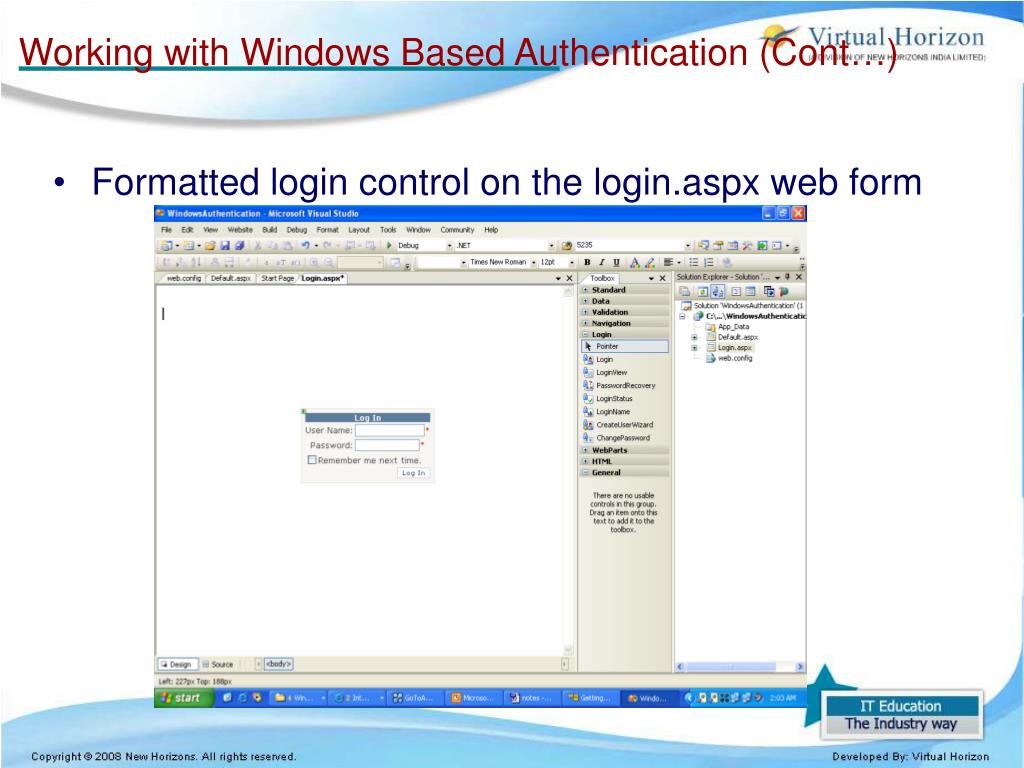
Task: Click the ASP.NET Configuration icon in Solution Explorer
Action: point(784,292)
